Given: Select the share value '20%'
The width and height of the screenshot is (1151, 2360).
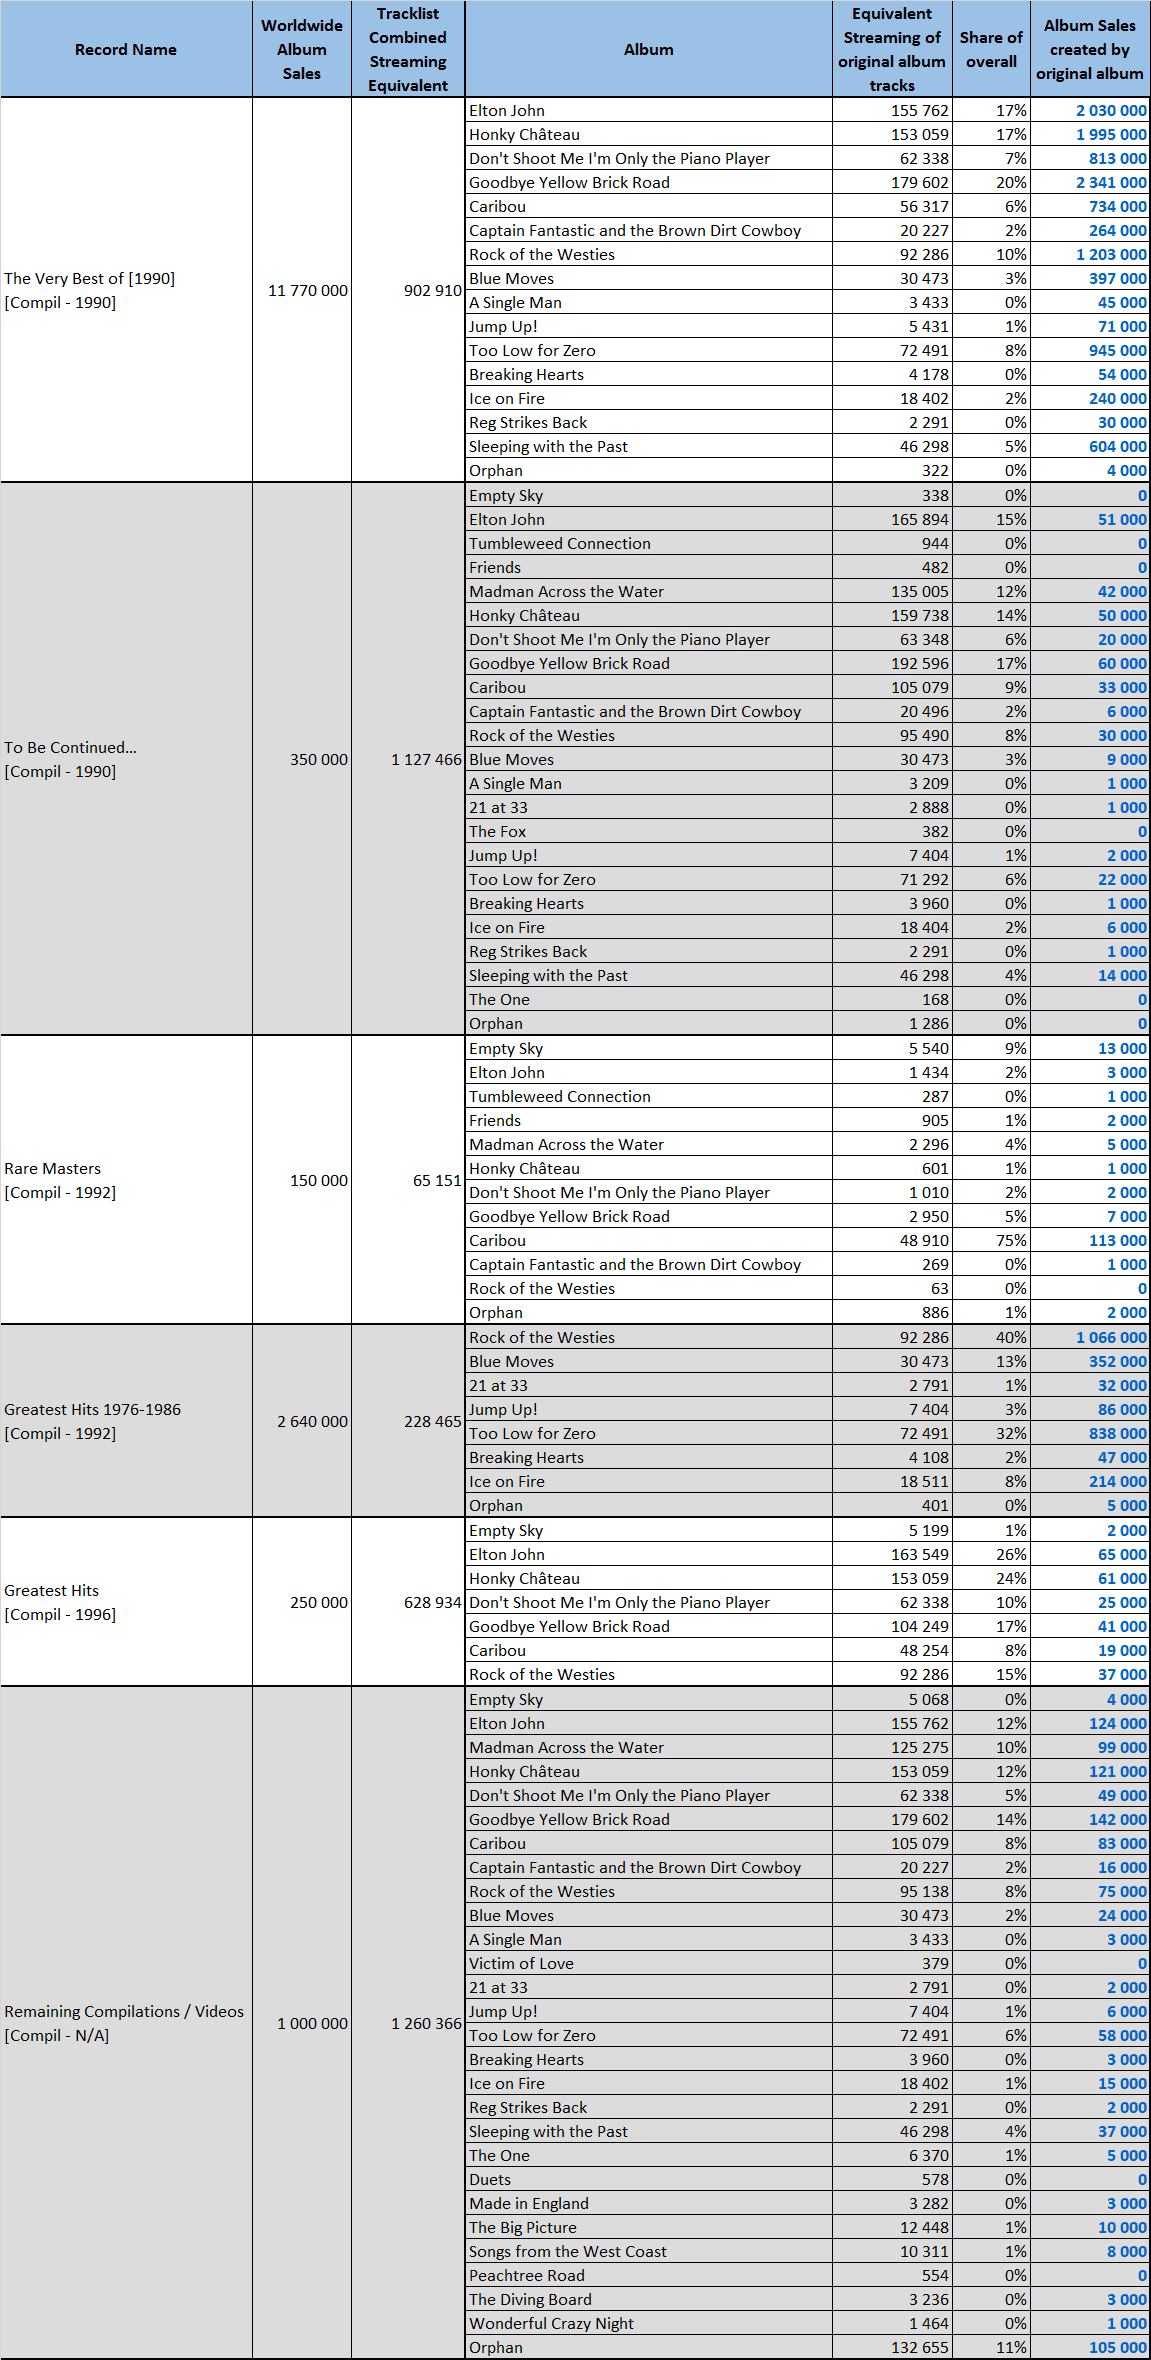Looking at the screenshot, I should pyautogui.click(x=1012, y=182).
